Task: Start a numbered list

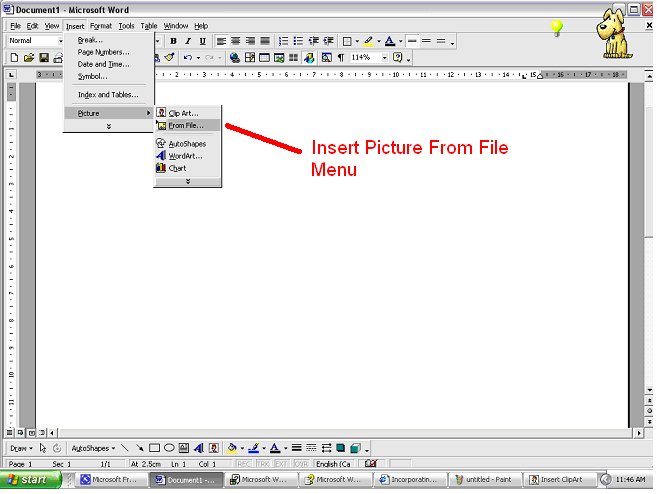Action: (284, 41)
